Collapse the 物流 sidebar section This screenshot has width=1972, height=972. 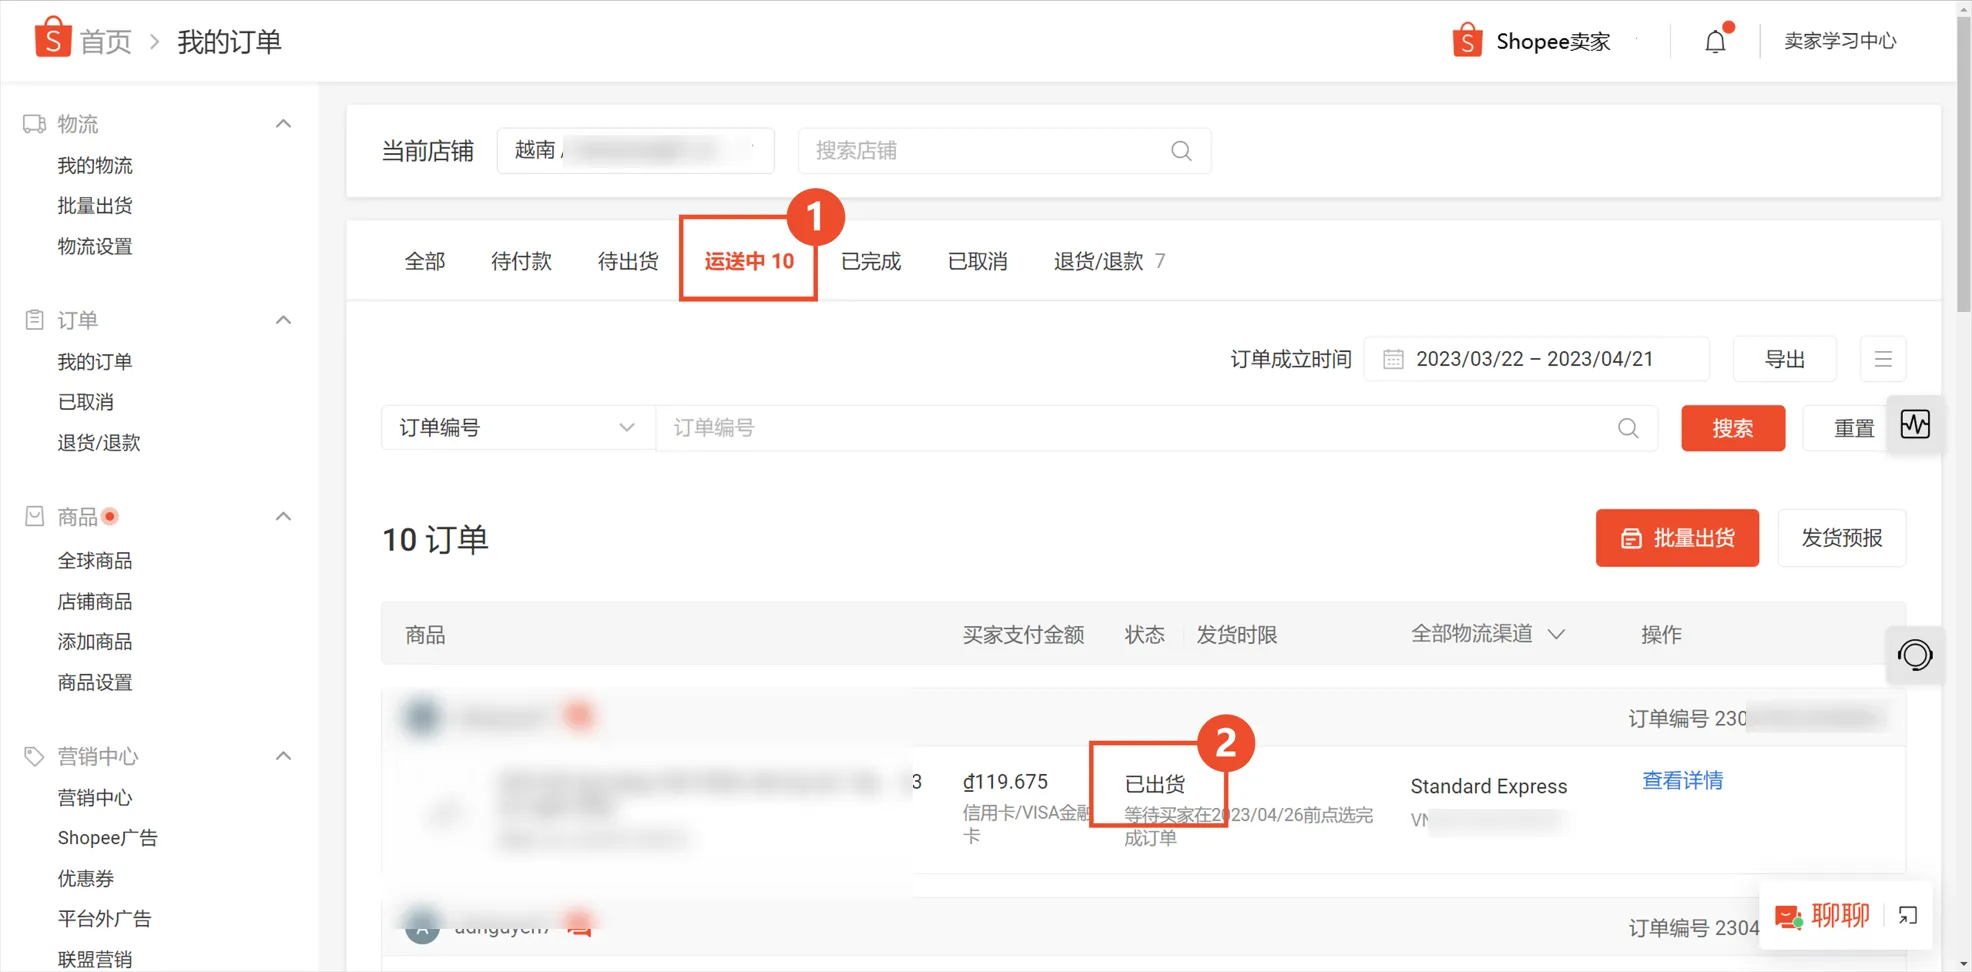coord(283,122)
